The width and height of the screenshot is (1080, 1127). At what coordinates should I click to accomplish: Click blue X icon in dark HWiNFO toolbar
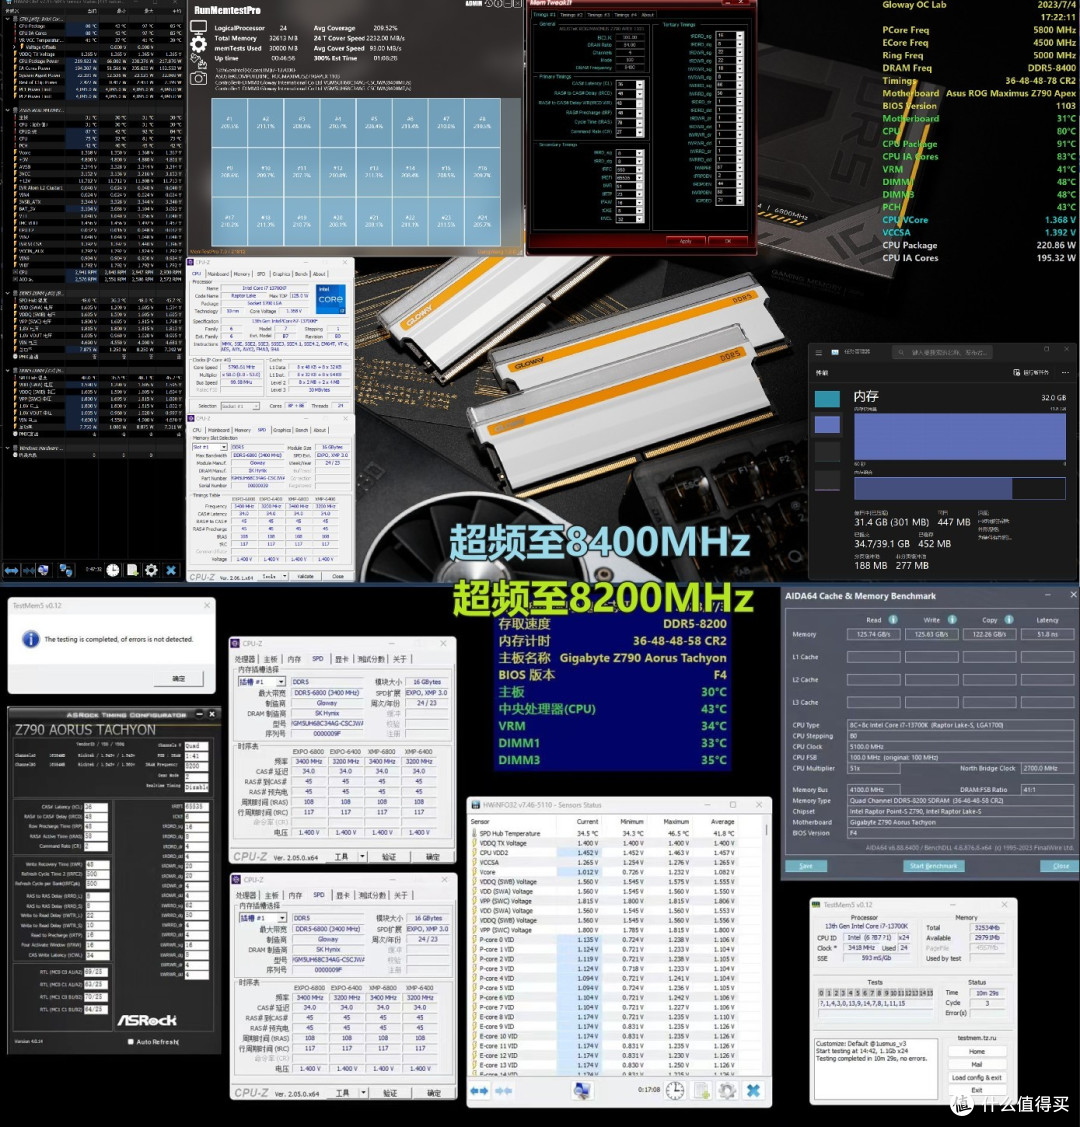tap(171, 570)
